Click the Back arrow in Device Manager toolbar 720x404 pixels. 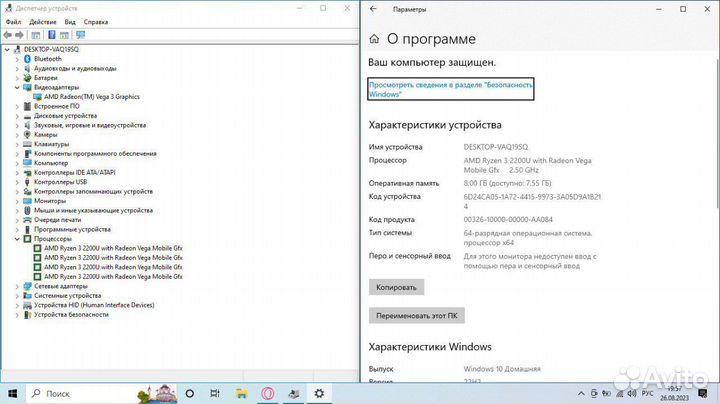(7, 35)
